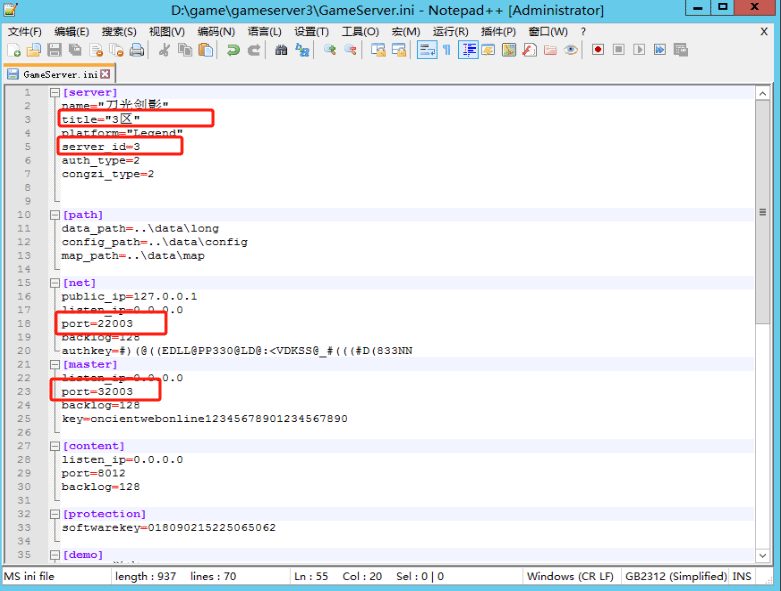This screenshot has width=781, height=591.
Task: Start macro recording with red dot
Action: pyautogui.click(x=598, y=50)
